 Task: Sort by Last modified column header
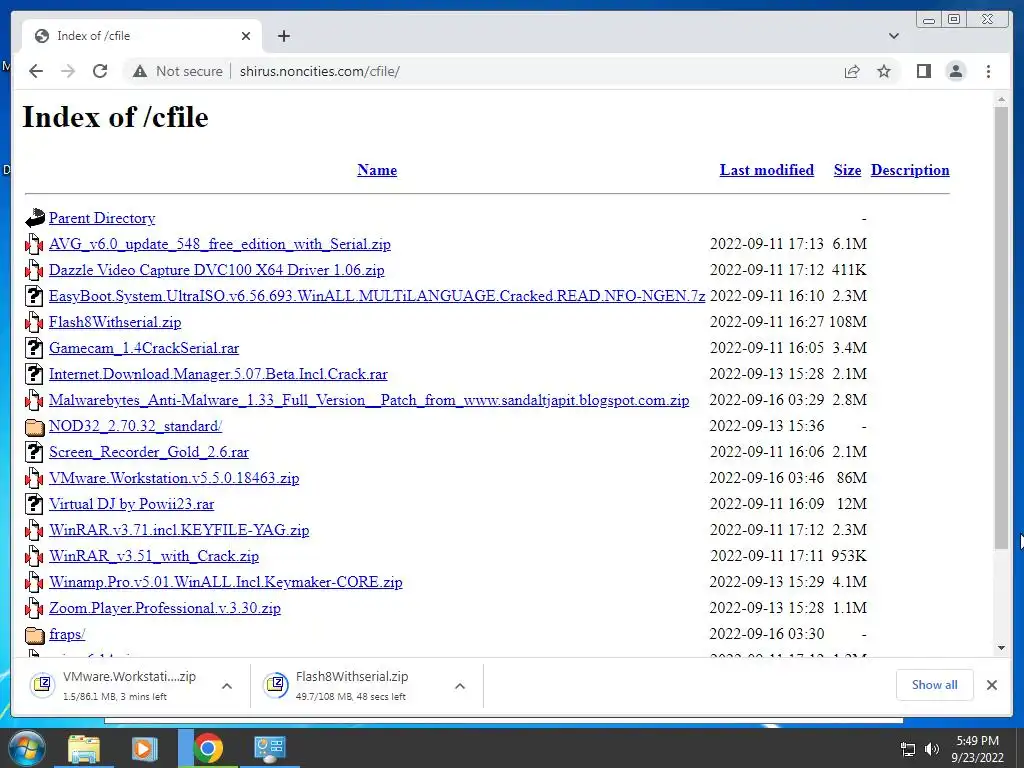point(767,170)
